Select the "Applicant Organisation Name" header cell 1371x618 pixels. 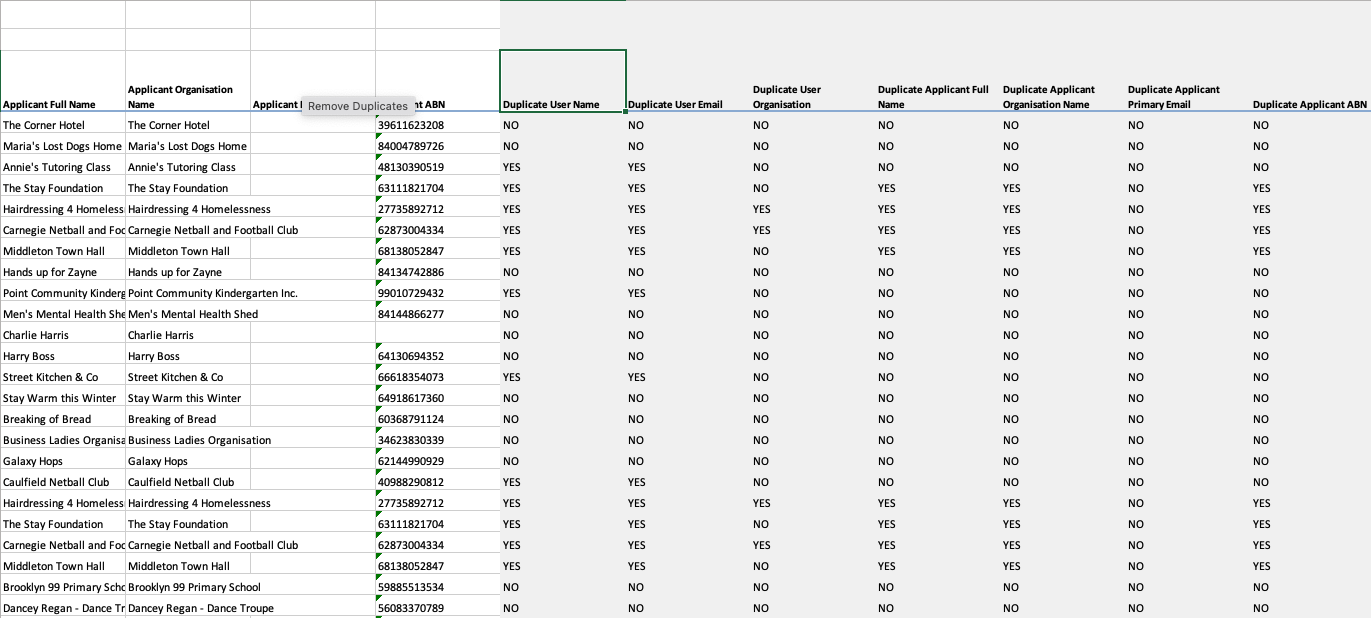[x=187, y=96]
